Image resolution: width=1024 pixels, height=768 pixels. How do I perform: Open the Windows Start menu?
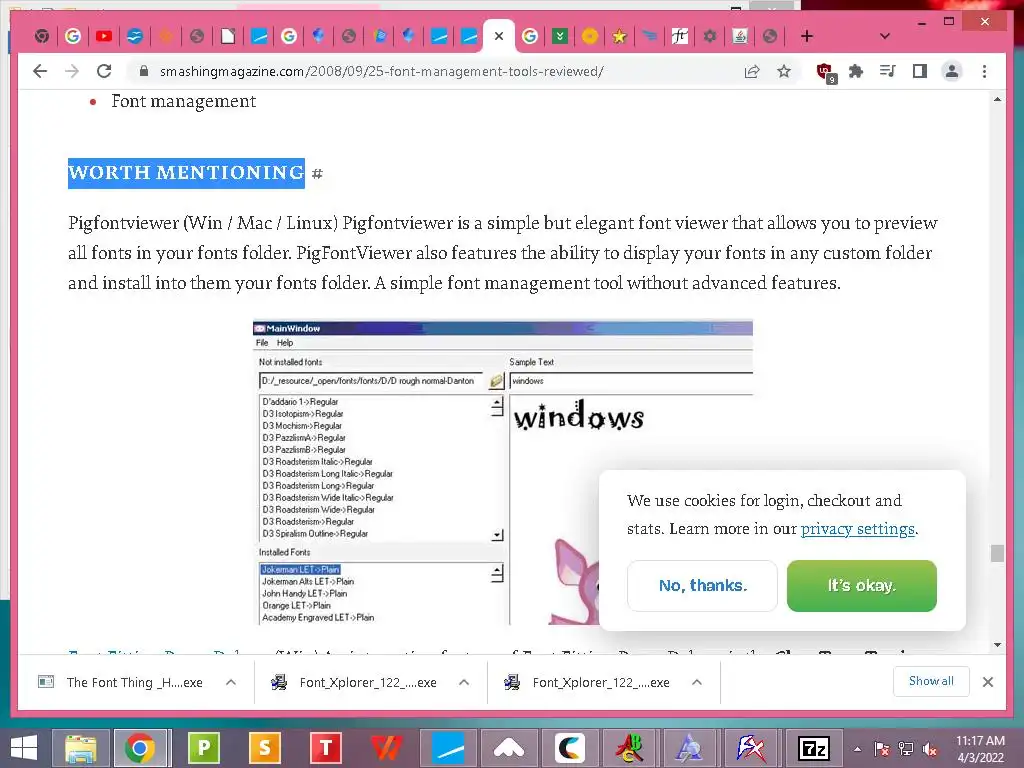(x=24, y=748)
